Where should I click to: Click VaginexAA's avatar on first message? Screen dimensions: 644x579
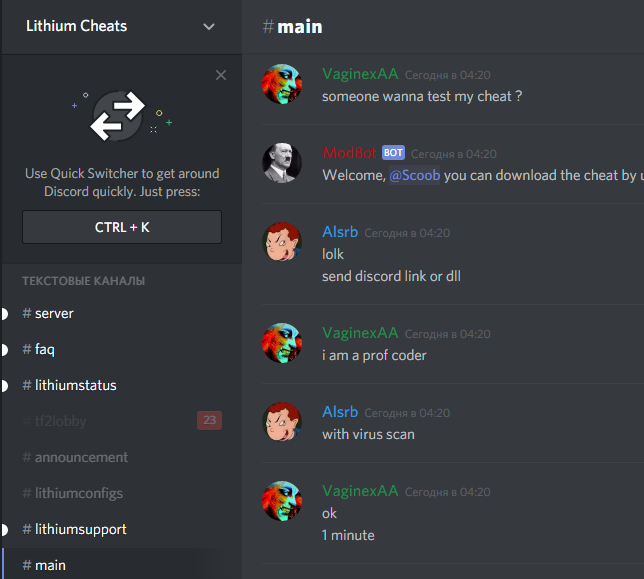[282, 84]
